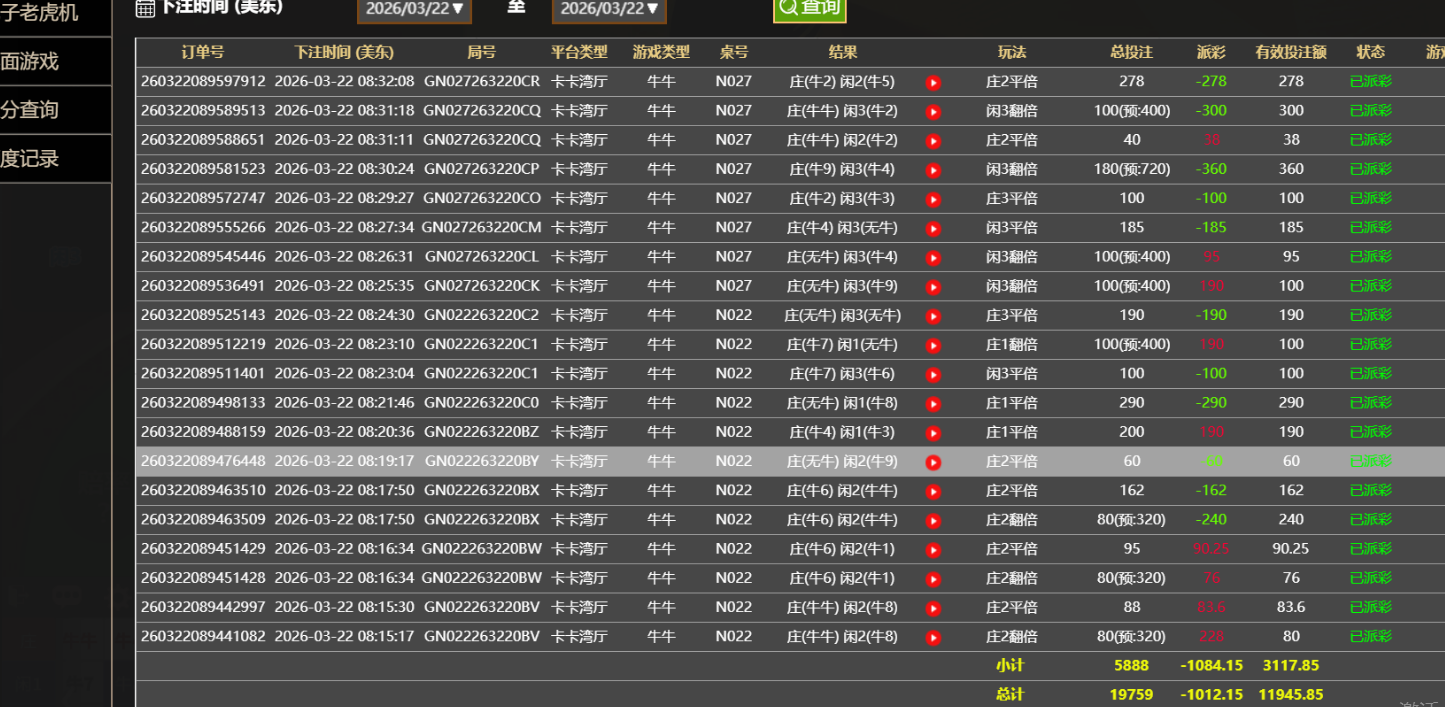Image resolution: width=1445 pixels, height=707 pixels.
Task: Play replay for order 260322089451429
Action: [x=933, y=550]
